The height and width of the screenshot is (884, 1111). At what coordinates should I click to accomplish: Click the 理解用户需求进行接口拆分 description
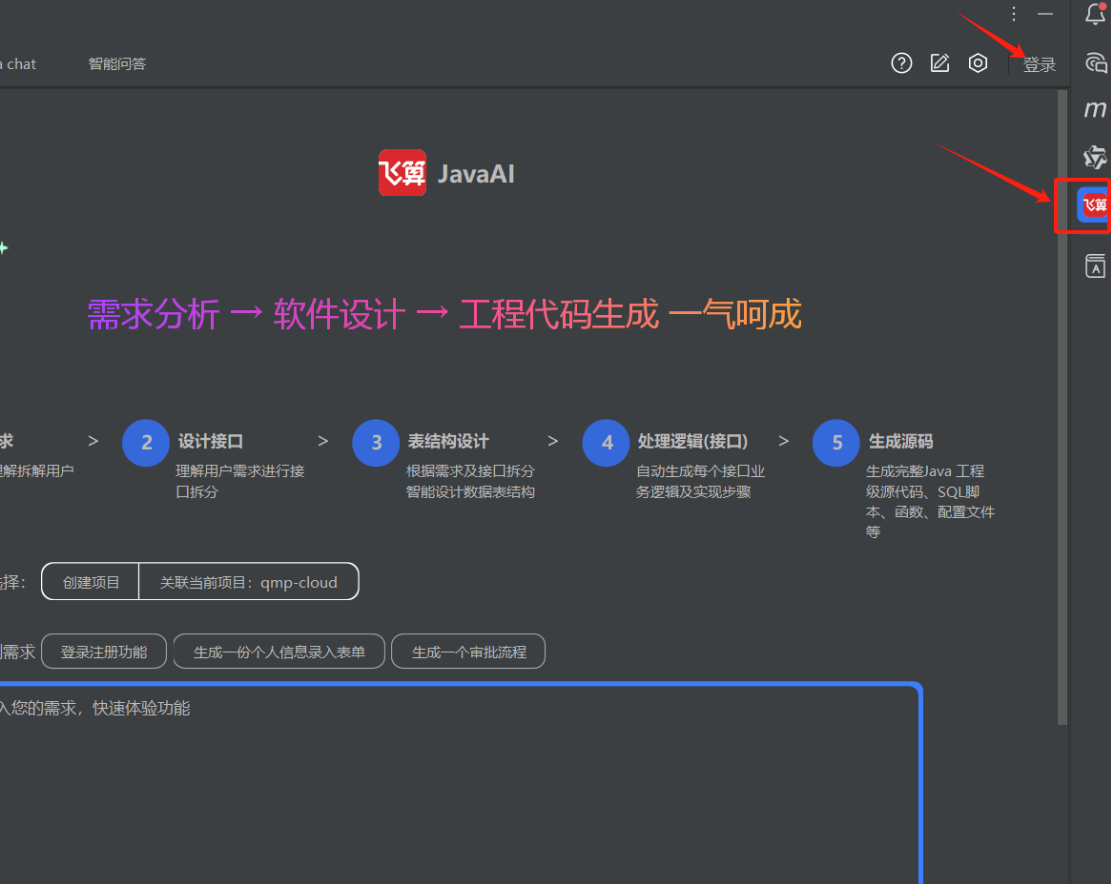(239, 481)
